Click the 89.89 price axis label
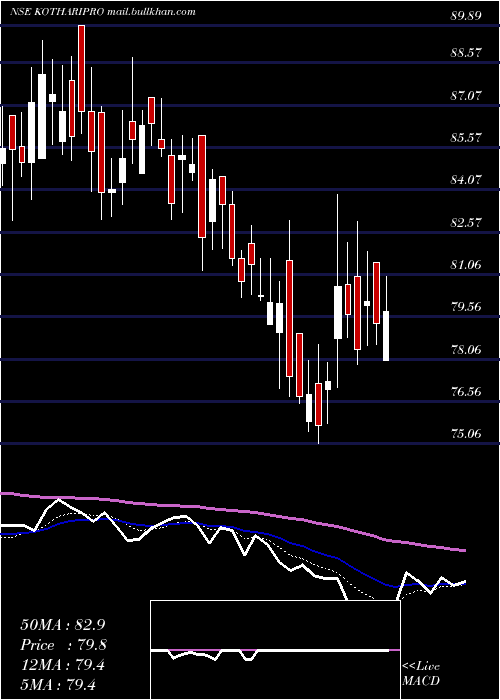This screenshot has width=500, height=700. (467, 16)
